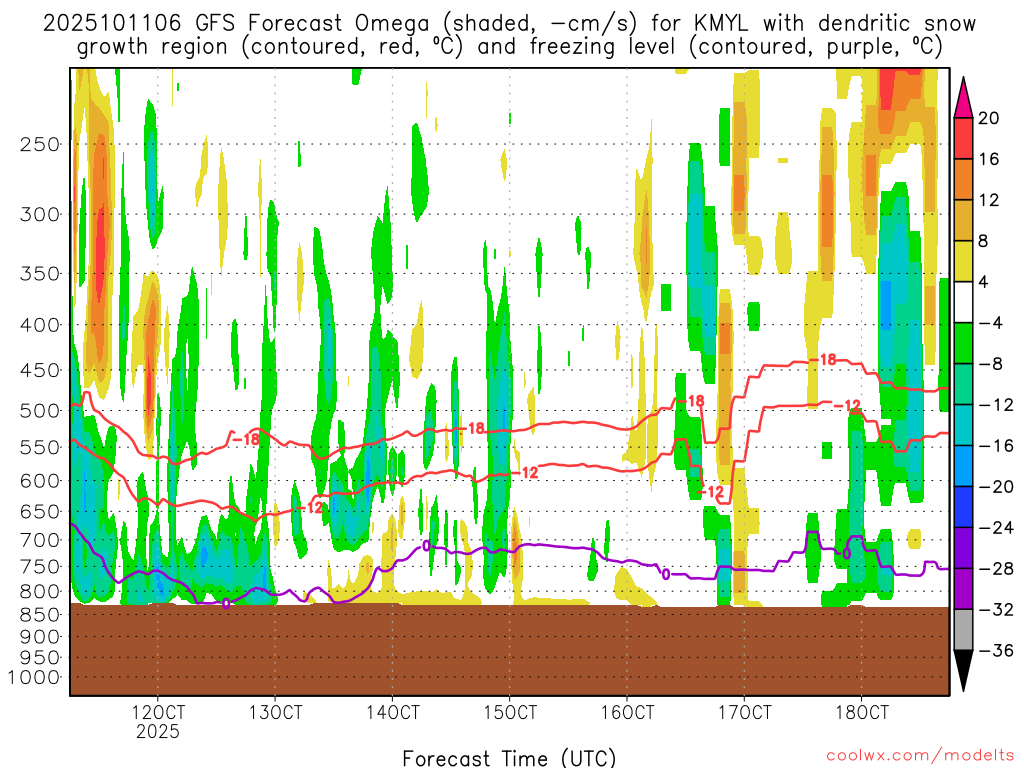
Task: Click the 150CT time axis label
Action: tap(510, 712)
